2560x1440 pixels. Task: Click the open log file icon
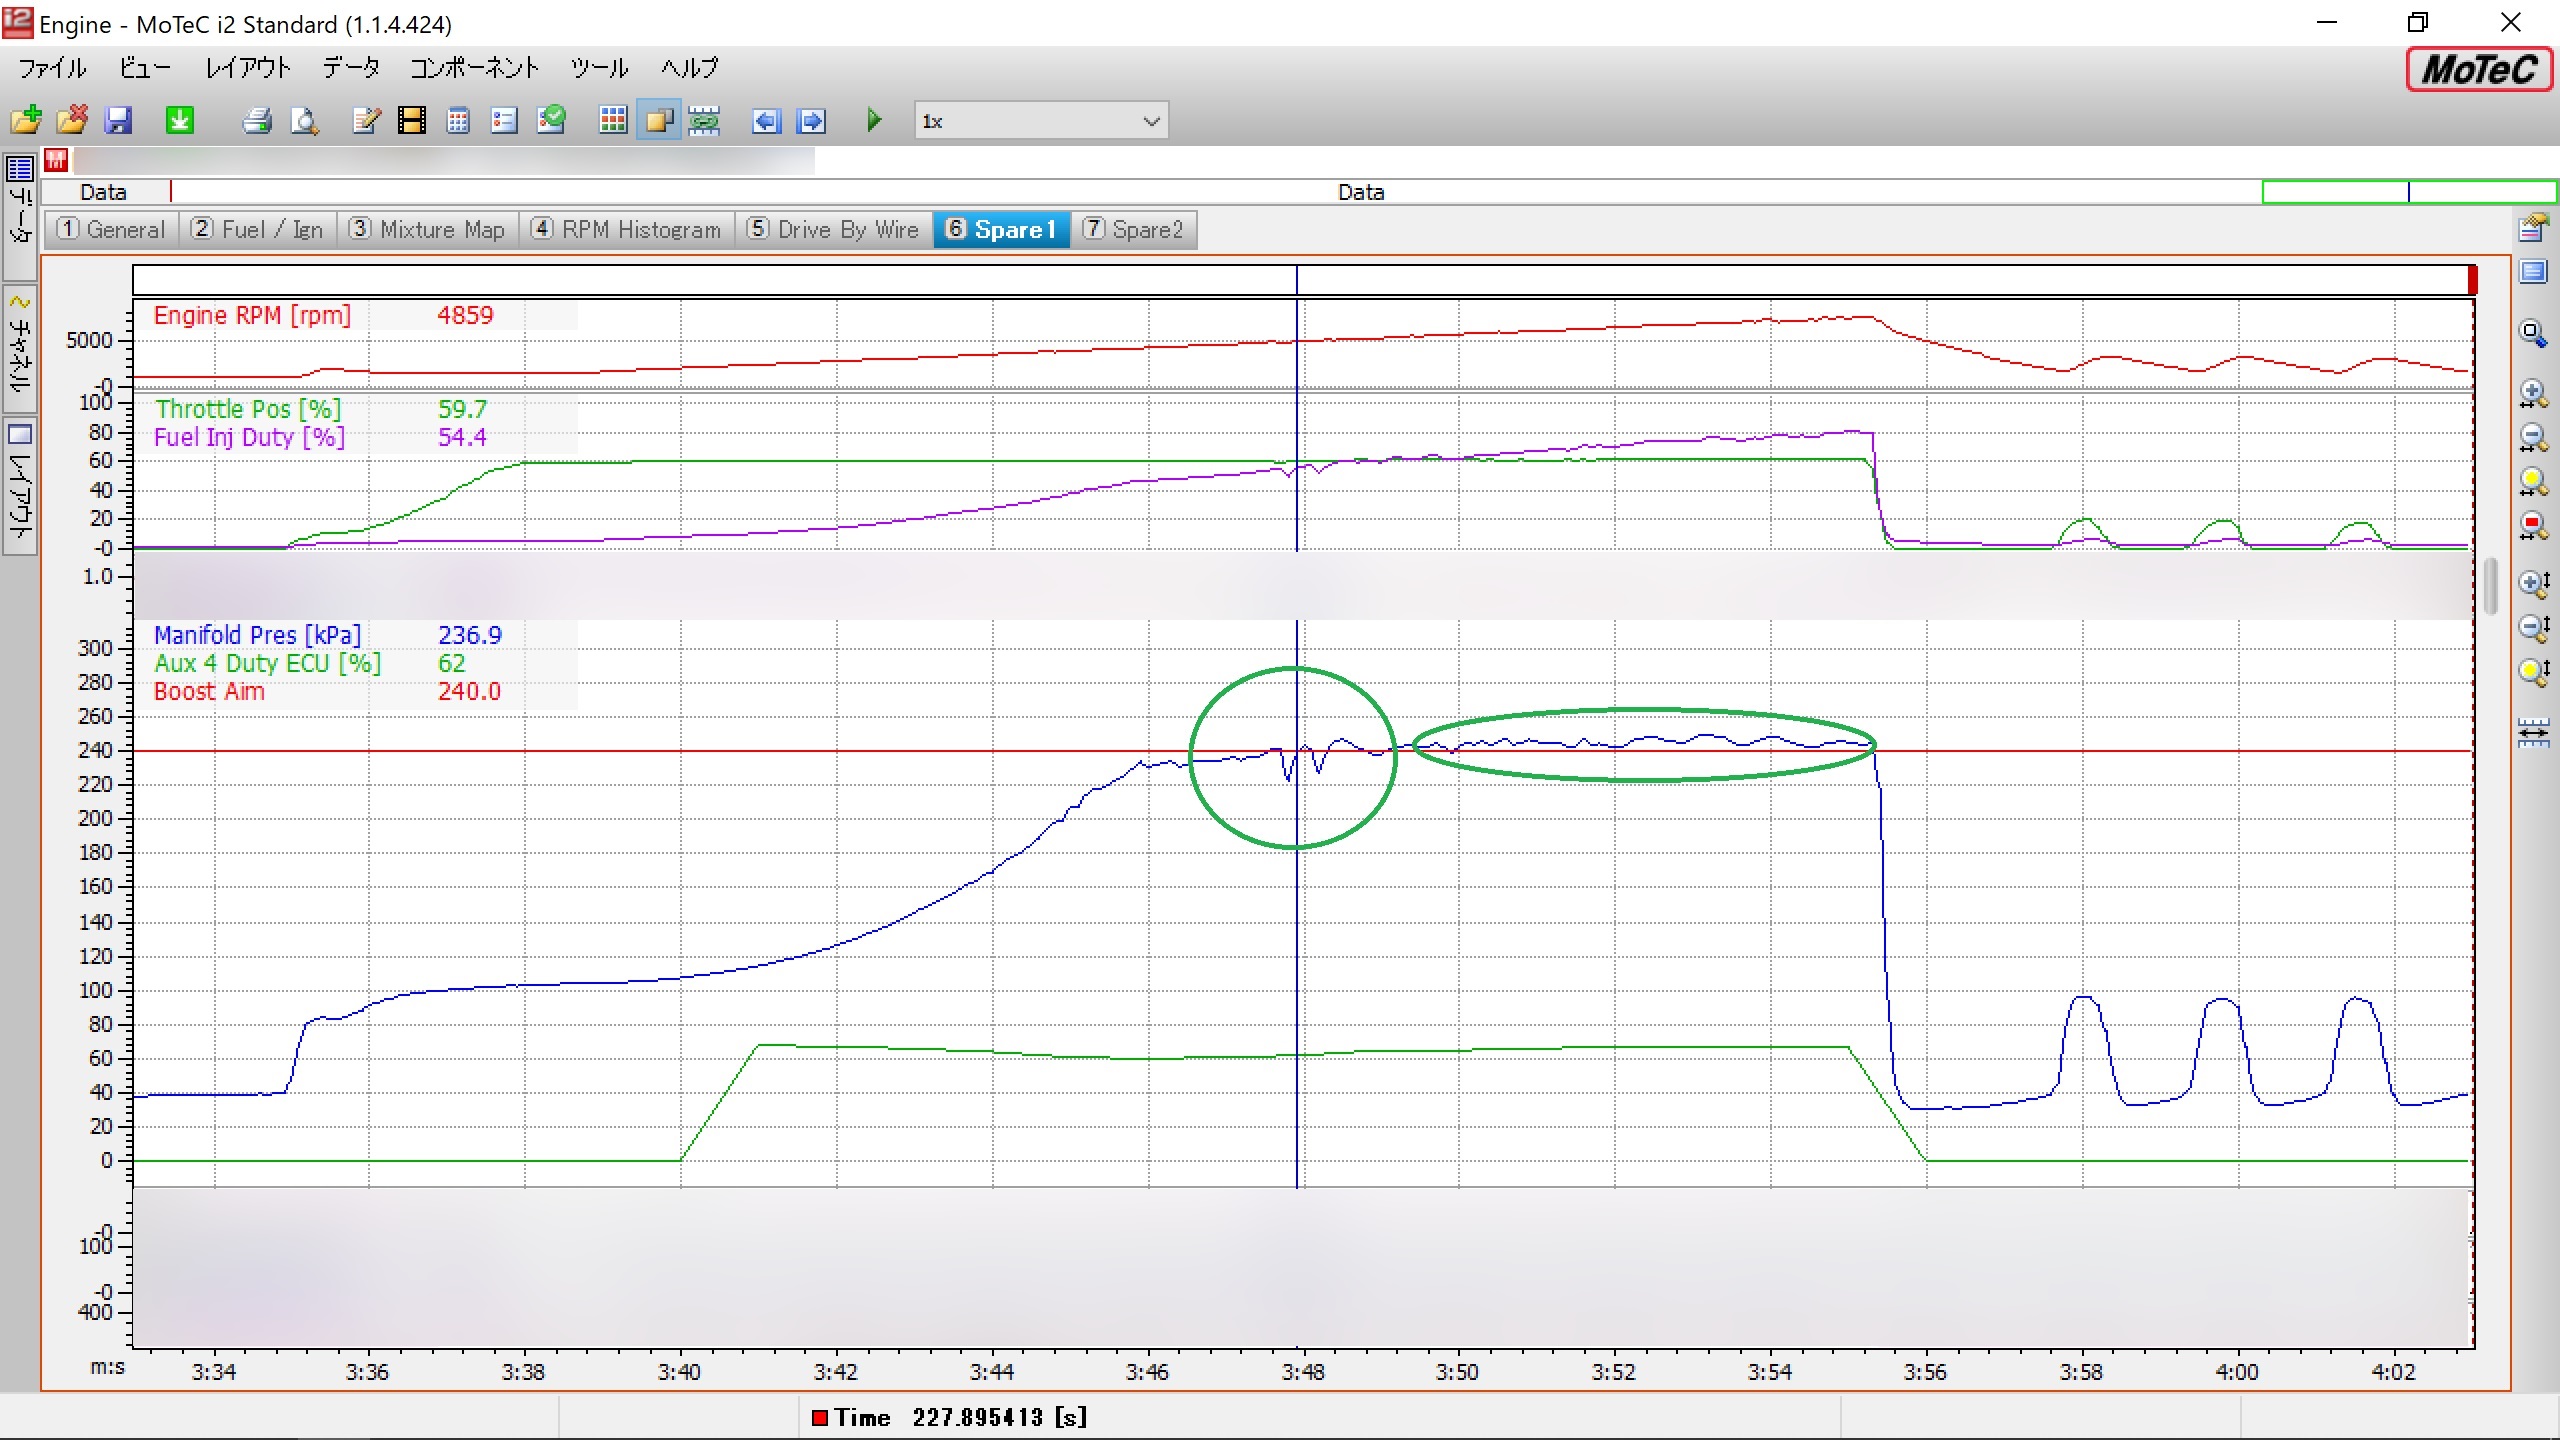27,121
